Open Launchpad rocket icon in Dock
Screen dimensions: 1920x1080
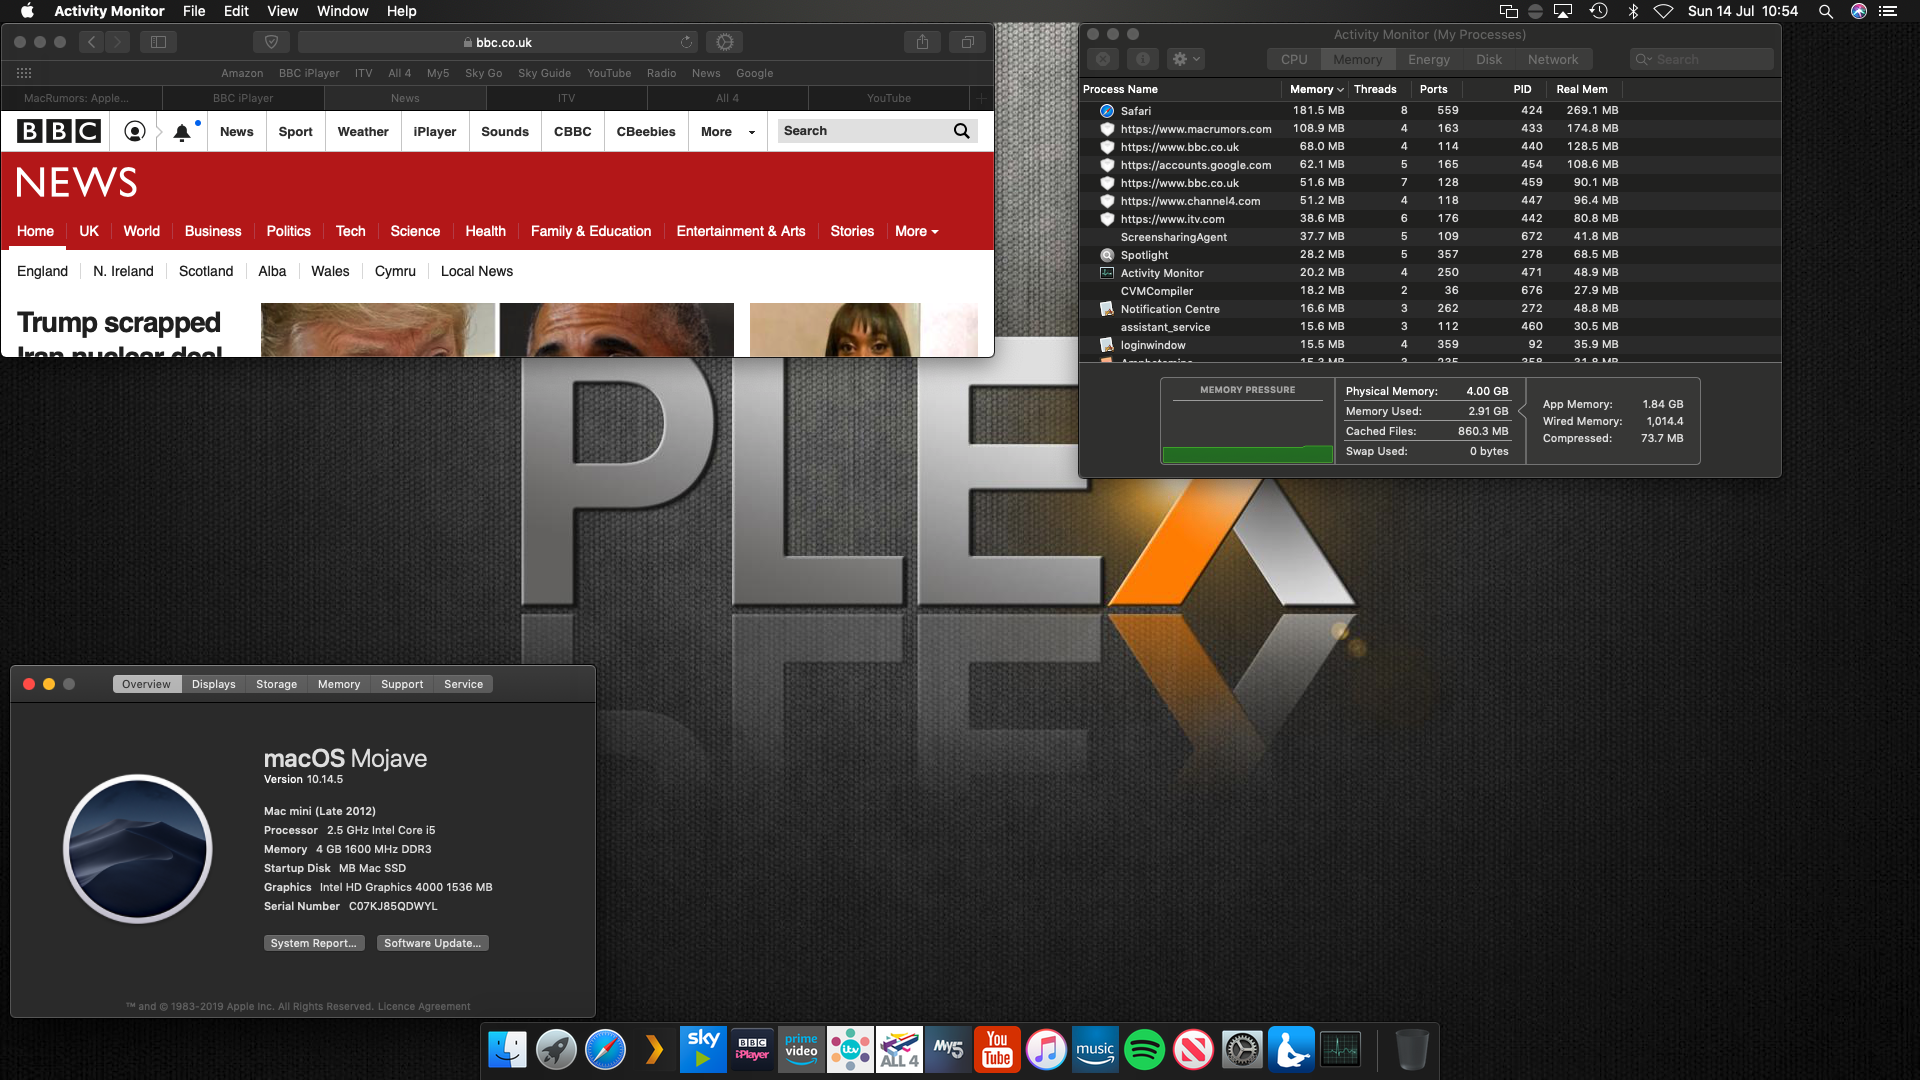point(556,1049)
